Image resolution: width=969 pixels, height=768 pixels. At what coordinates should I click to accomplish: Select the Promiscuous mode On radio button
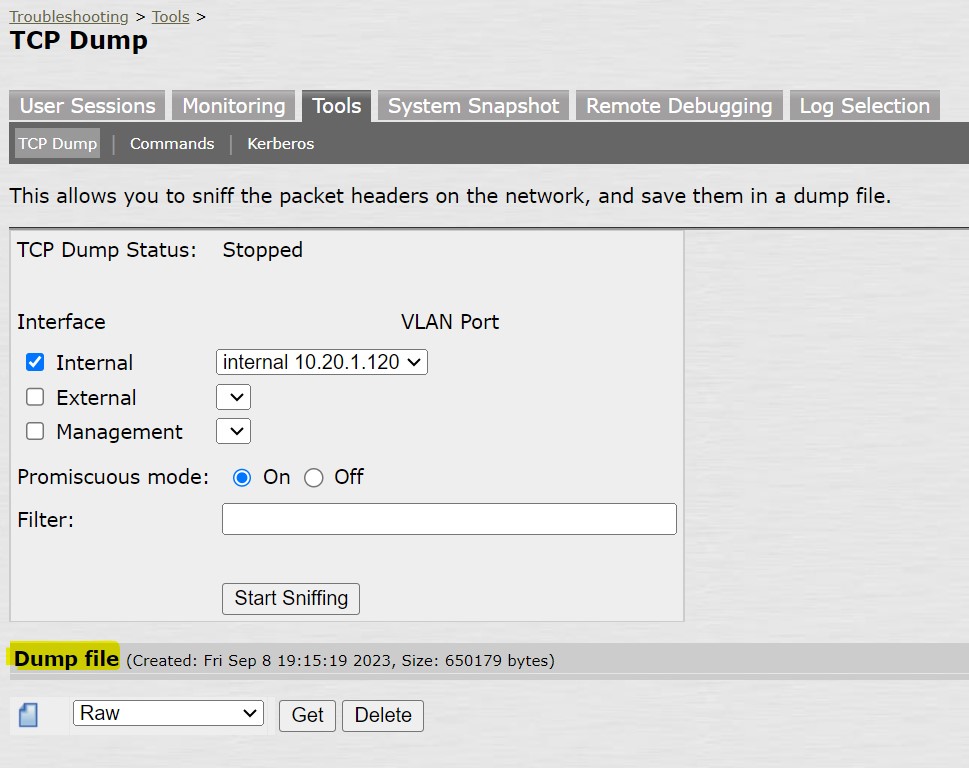[241, 478]
